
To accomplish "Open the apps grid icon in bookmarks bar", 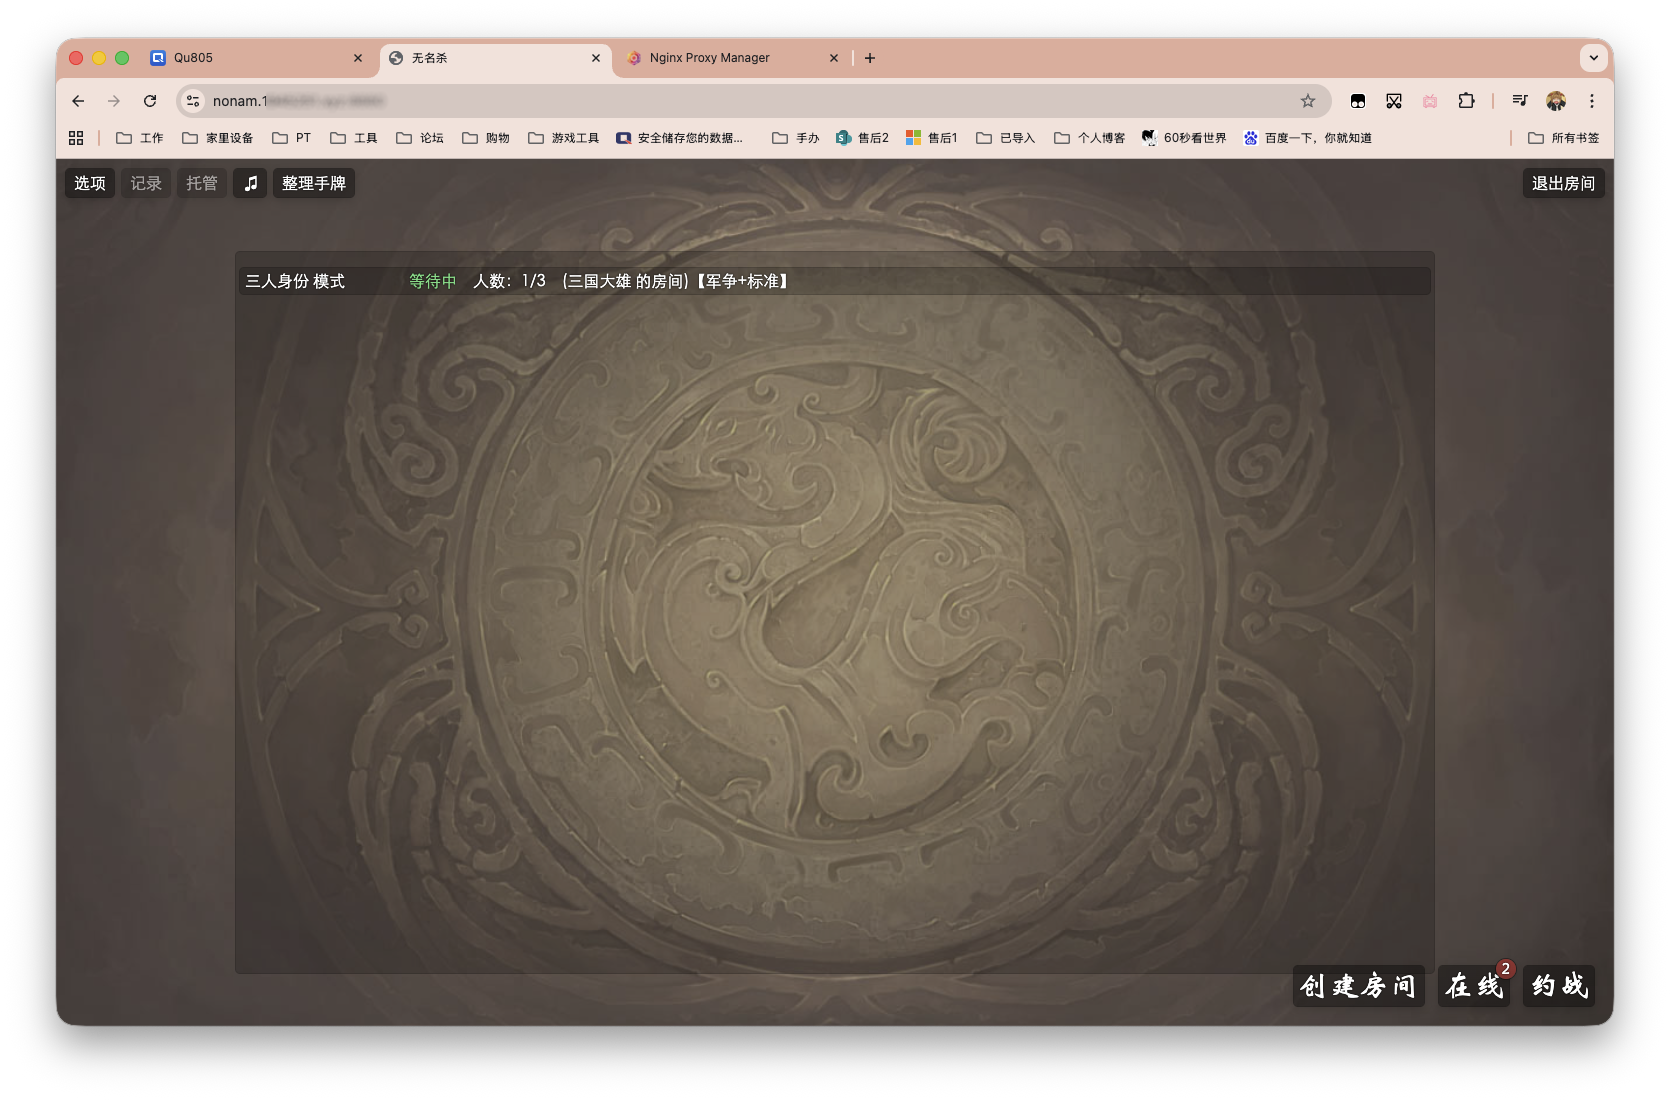I will [76, 138].
